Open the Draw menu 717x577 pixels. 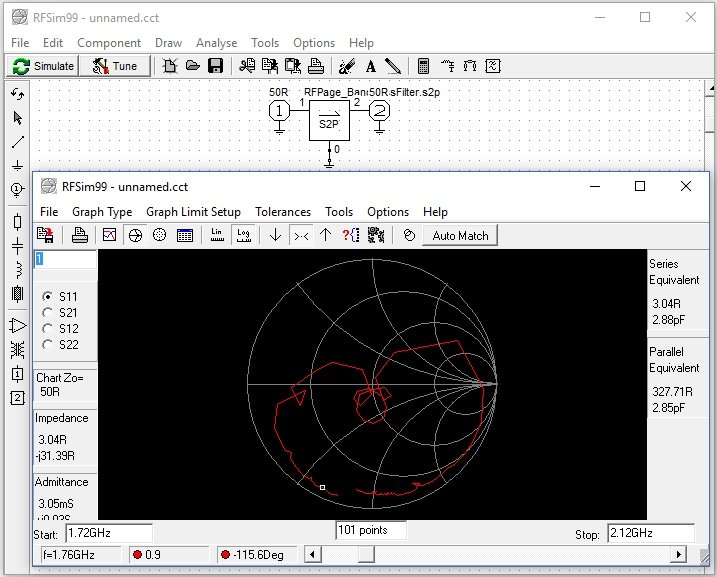tap(168, 43)
